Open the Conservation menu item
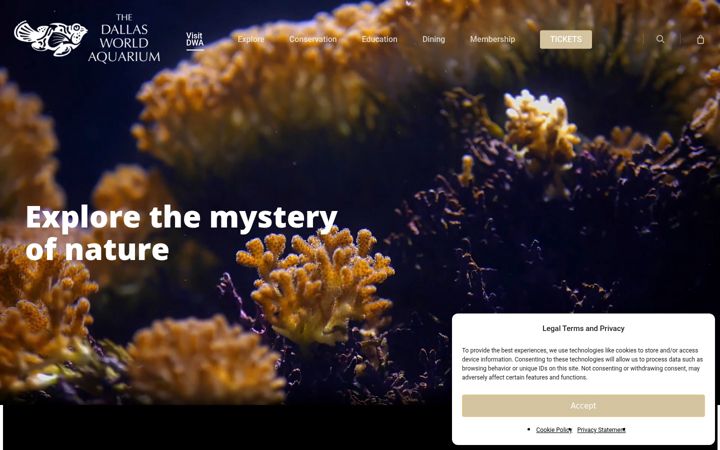The image size is (720, 450). click(x=313, y=39)
